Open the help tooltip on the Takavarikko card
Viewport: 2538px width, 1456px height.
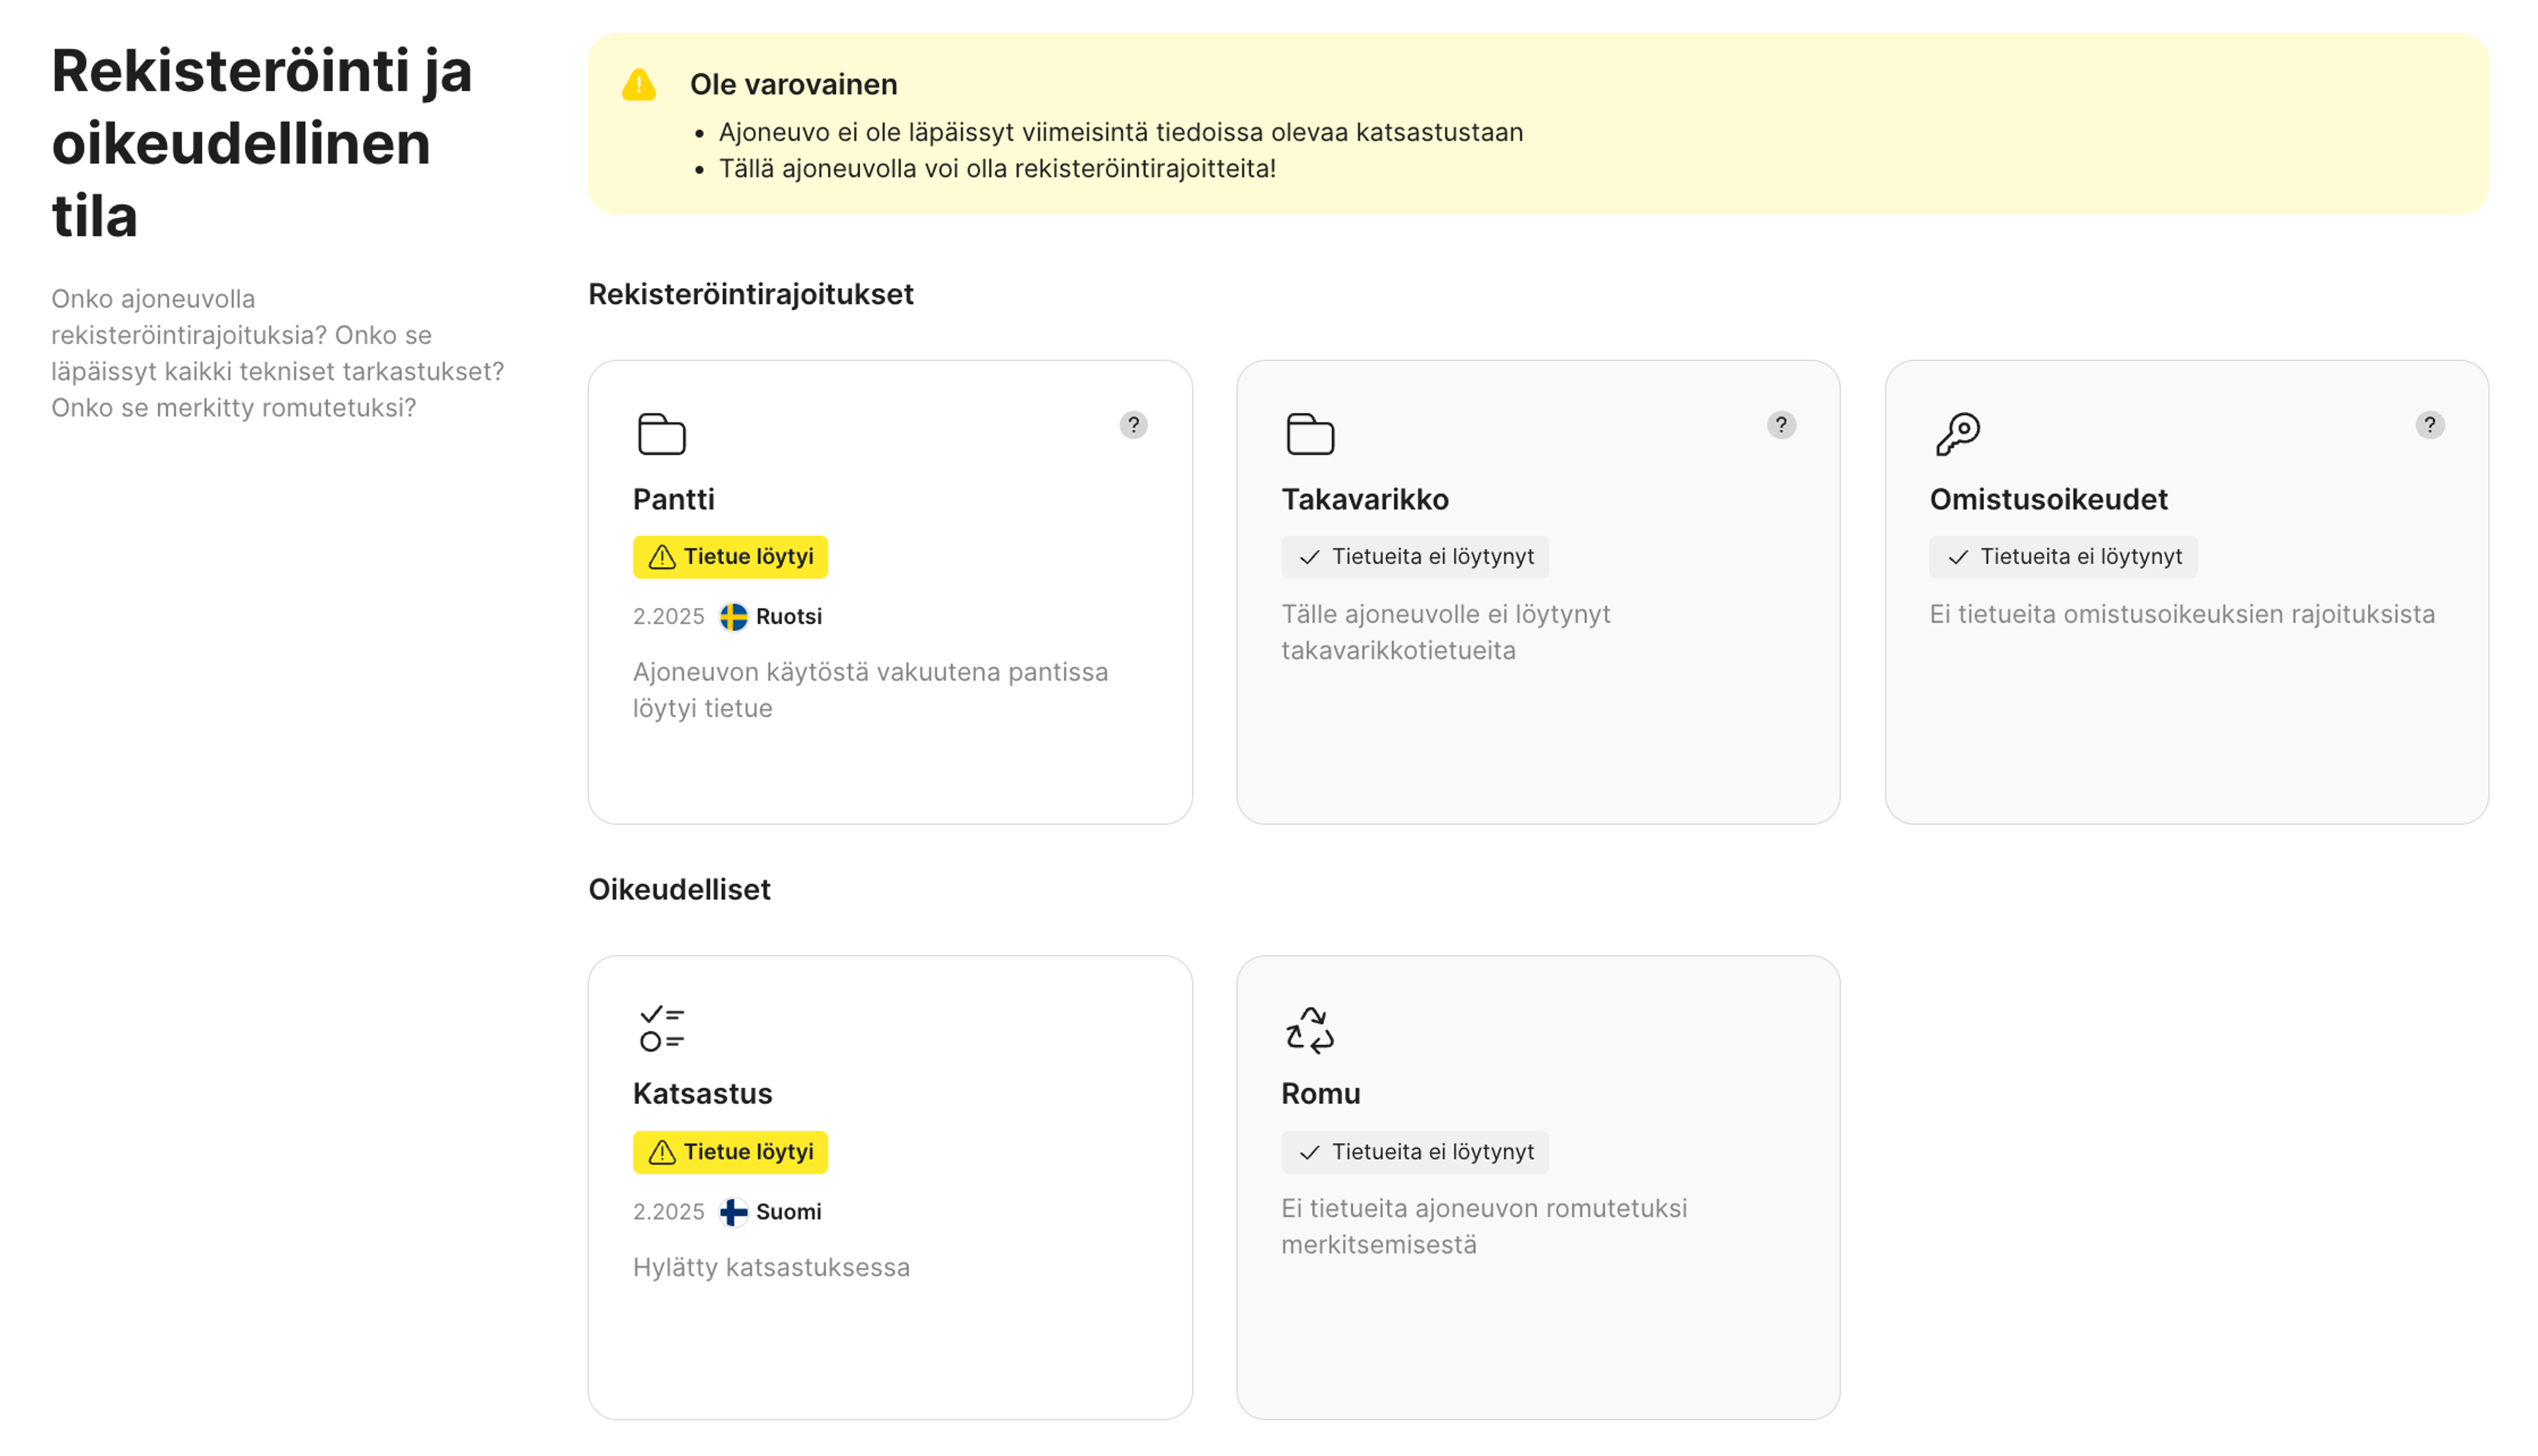[x=1781, y=425]
